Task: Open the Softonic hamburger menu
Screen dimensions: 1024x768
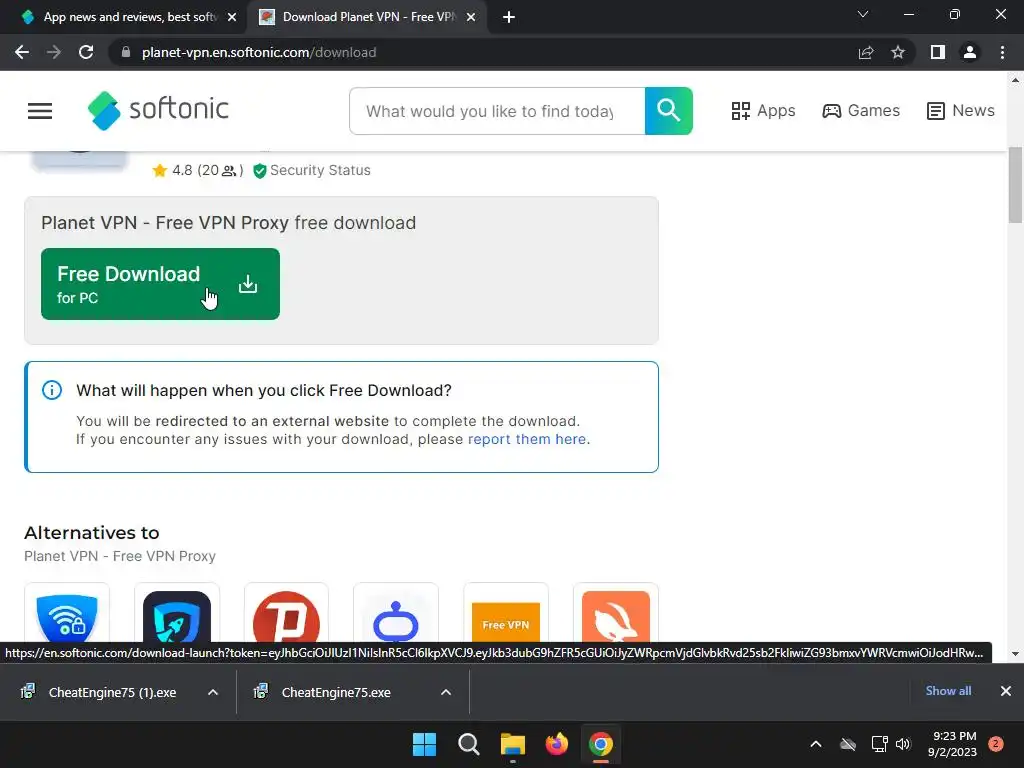Action: coord(40,111)
